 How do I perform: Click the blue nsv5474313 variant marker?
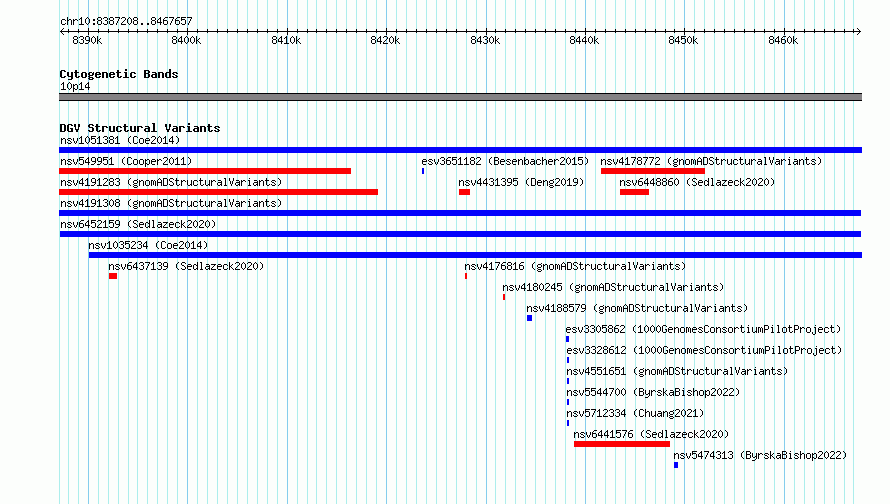[676, 465]
